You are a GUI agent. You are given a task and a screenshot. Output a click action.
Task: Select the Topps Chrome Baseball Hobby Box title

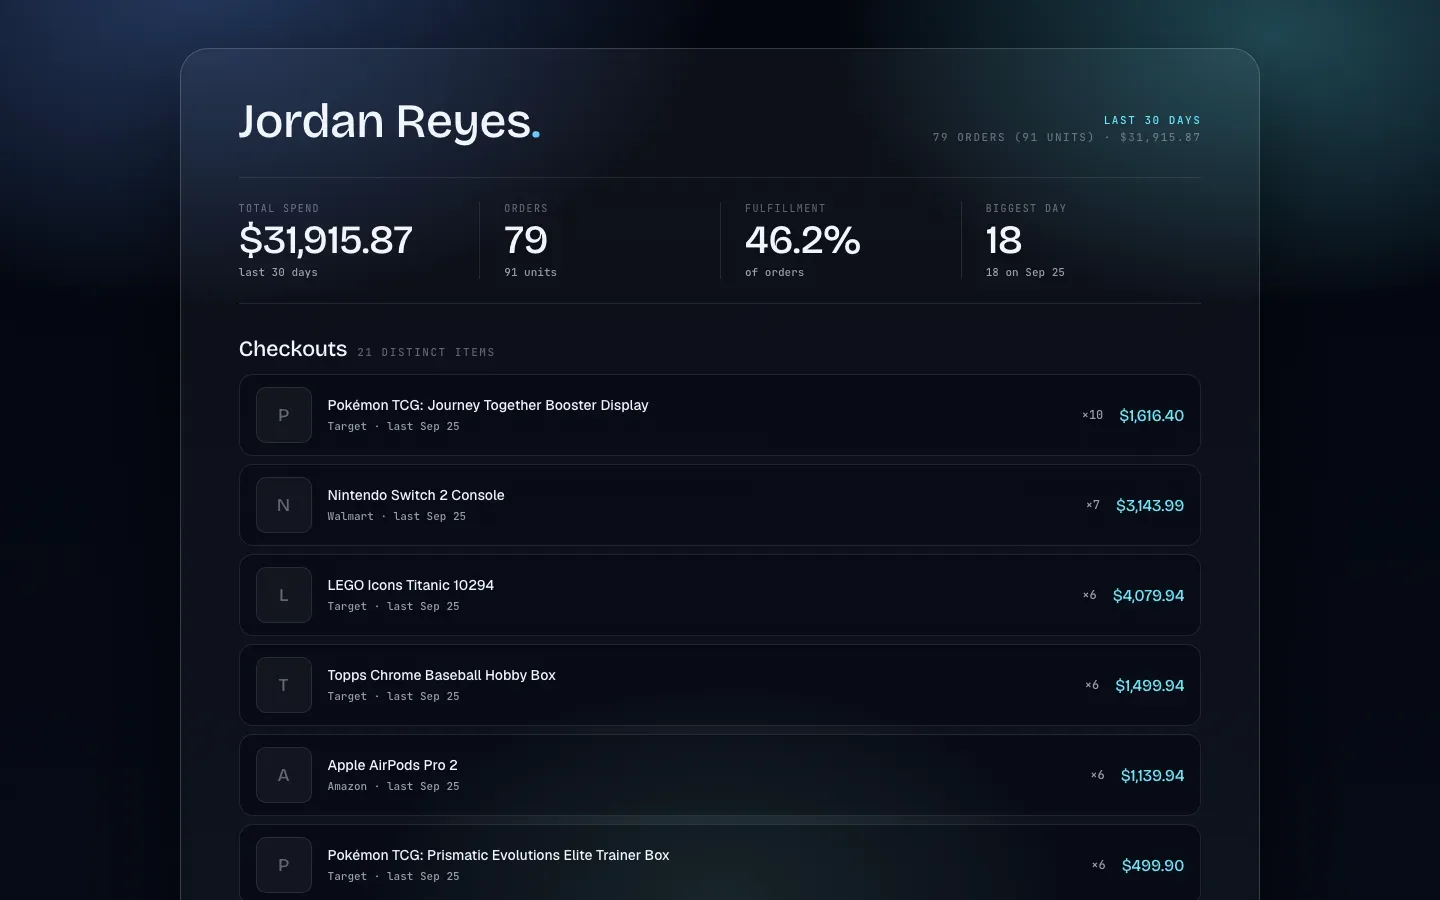(x=441, y=675)
